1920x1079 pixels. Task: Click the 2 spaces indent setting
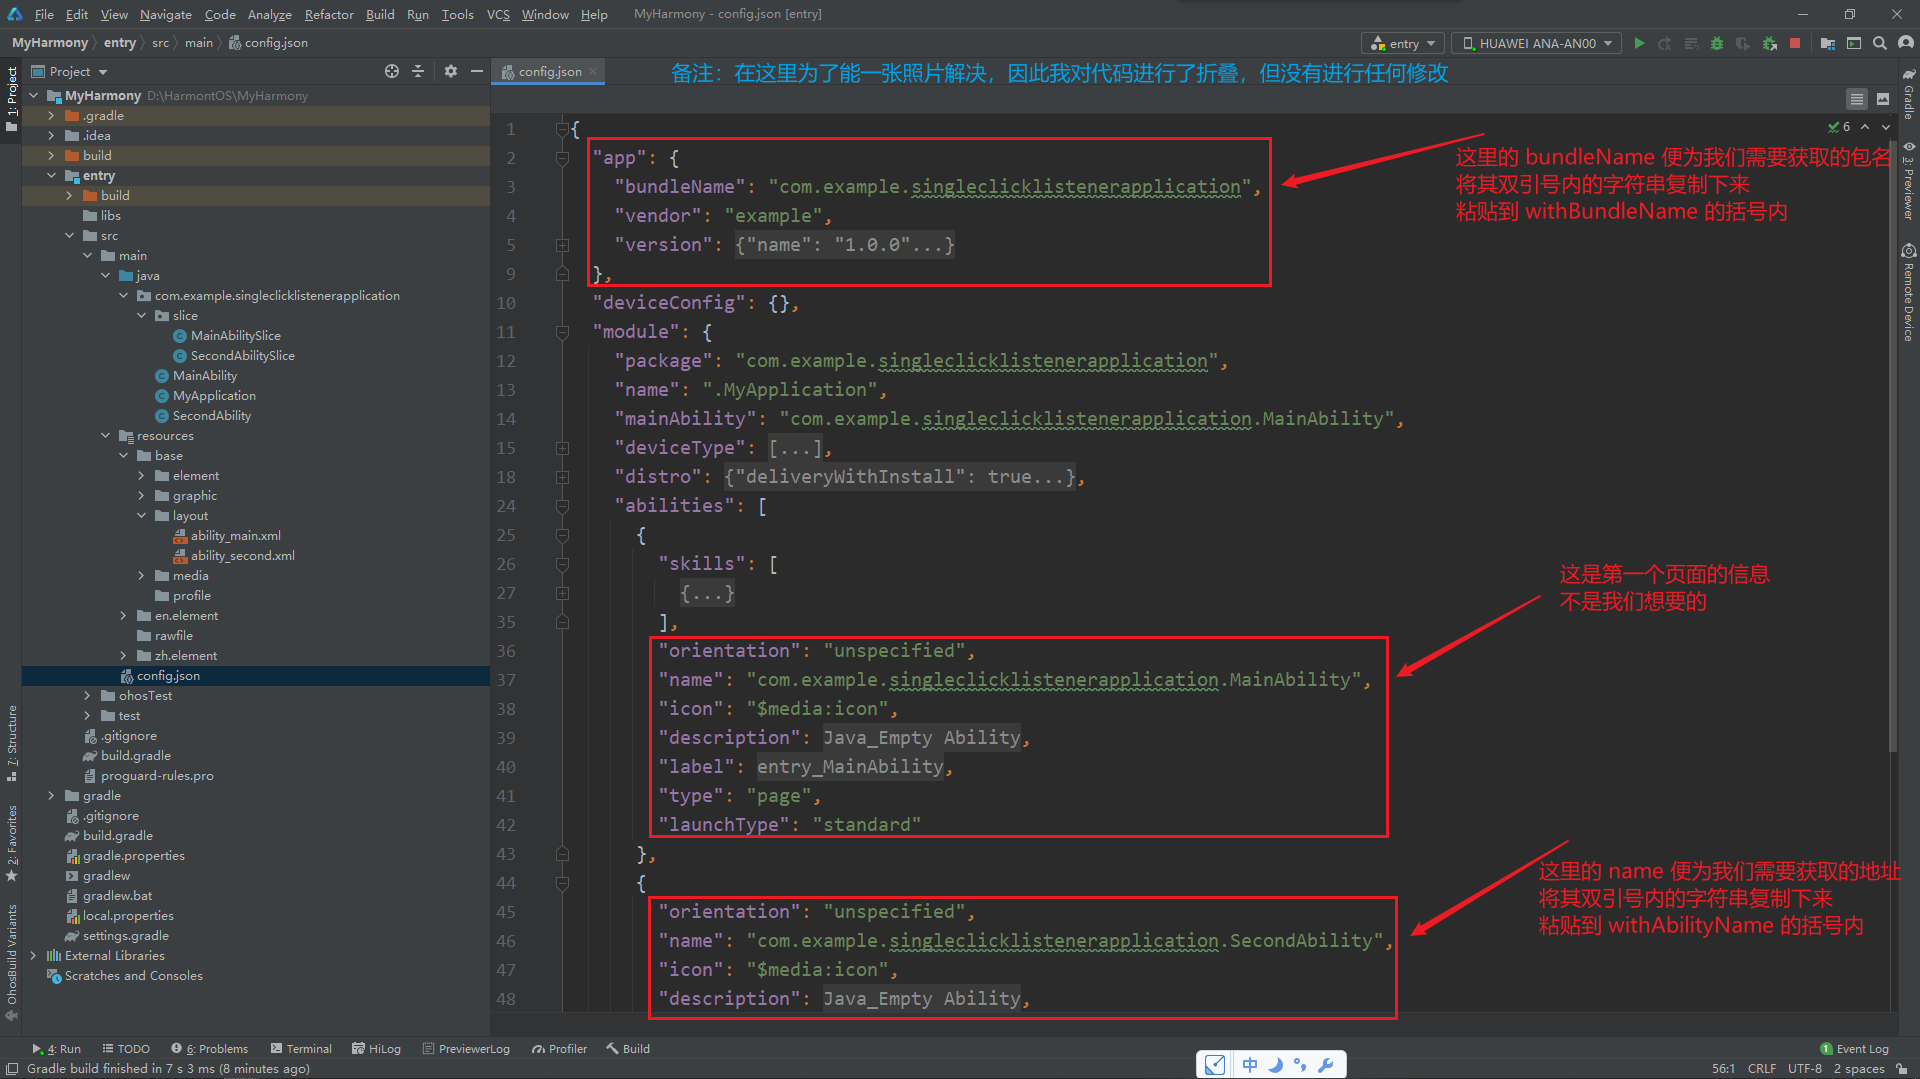click(1859, 1069)
